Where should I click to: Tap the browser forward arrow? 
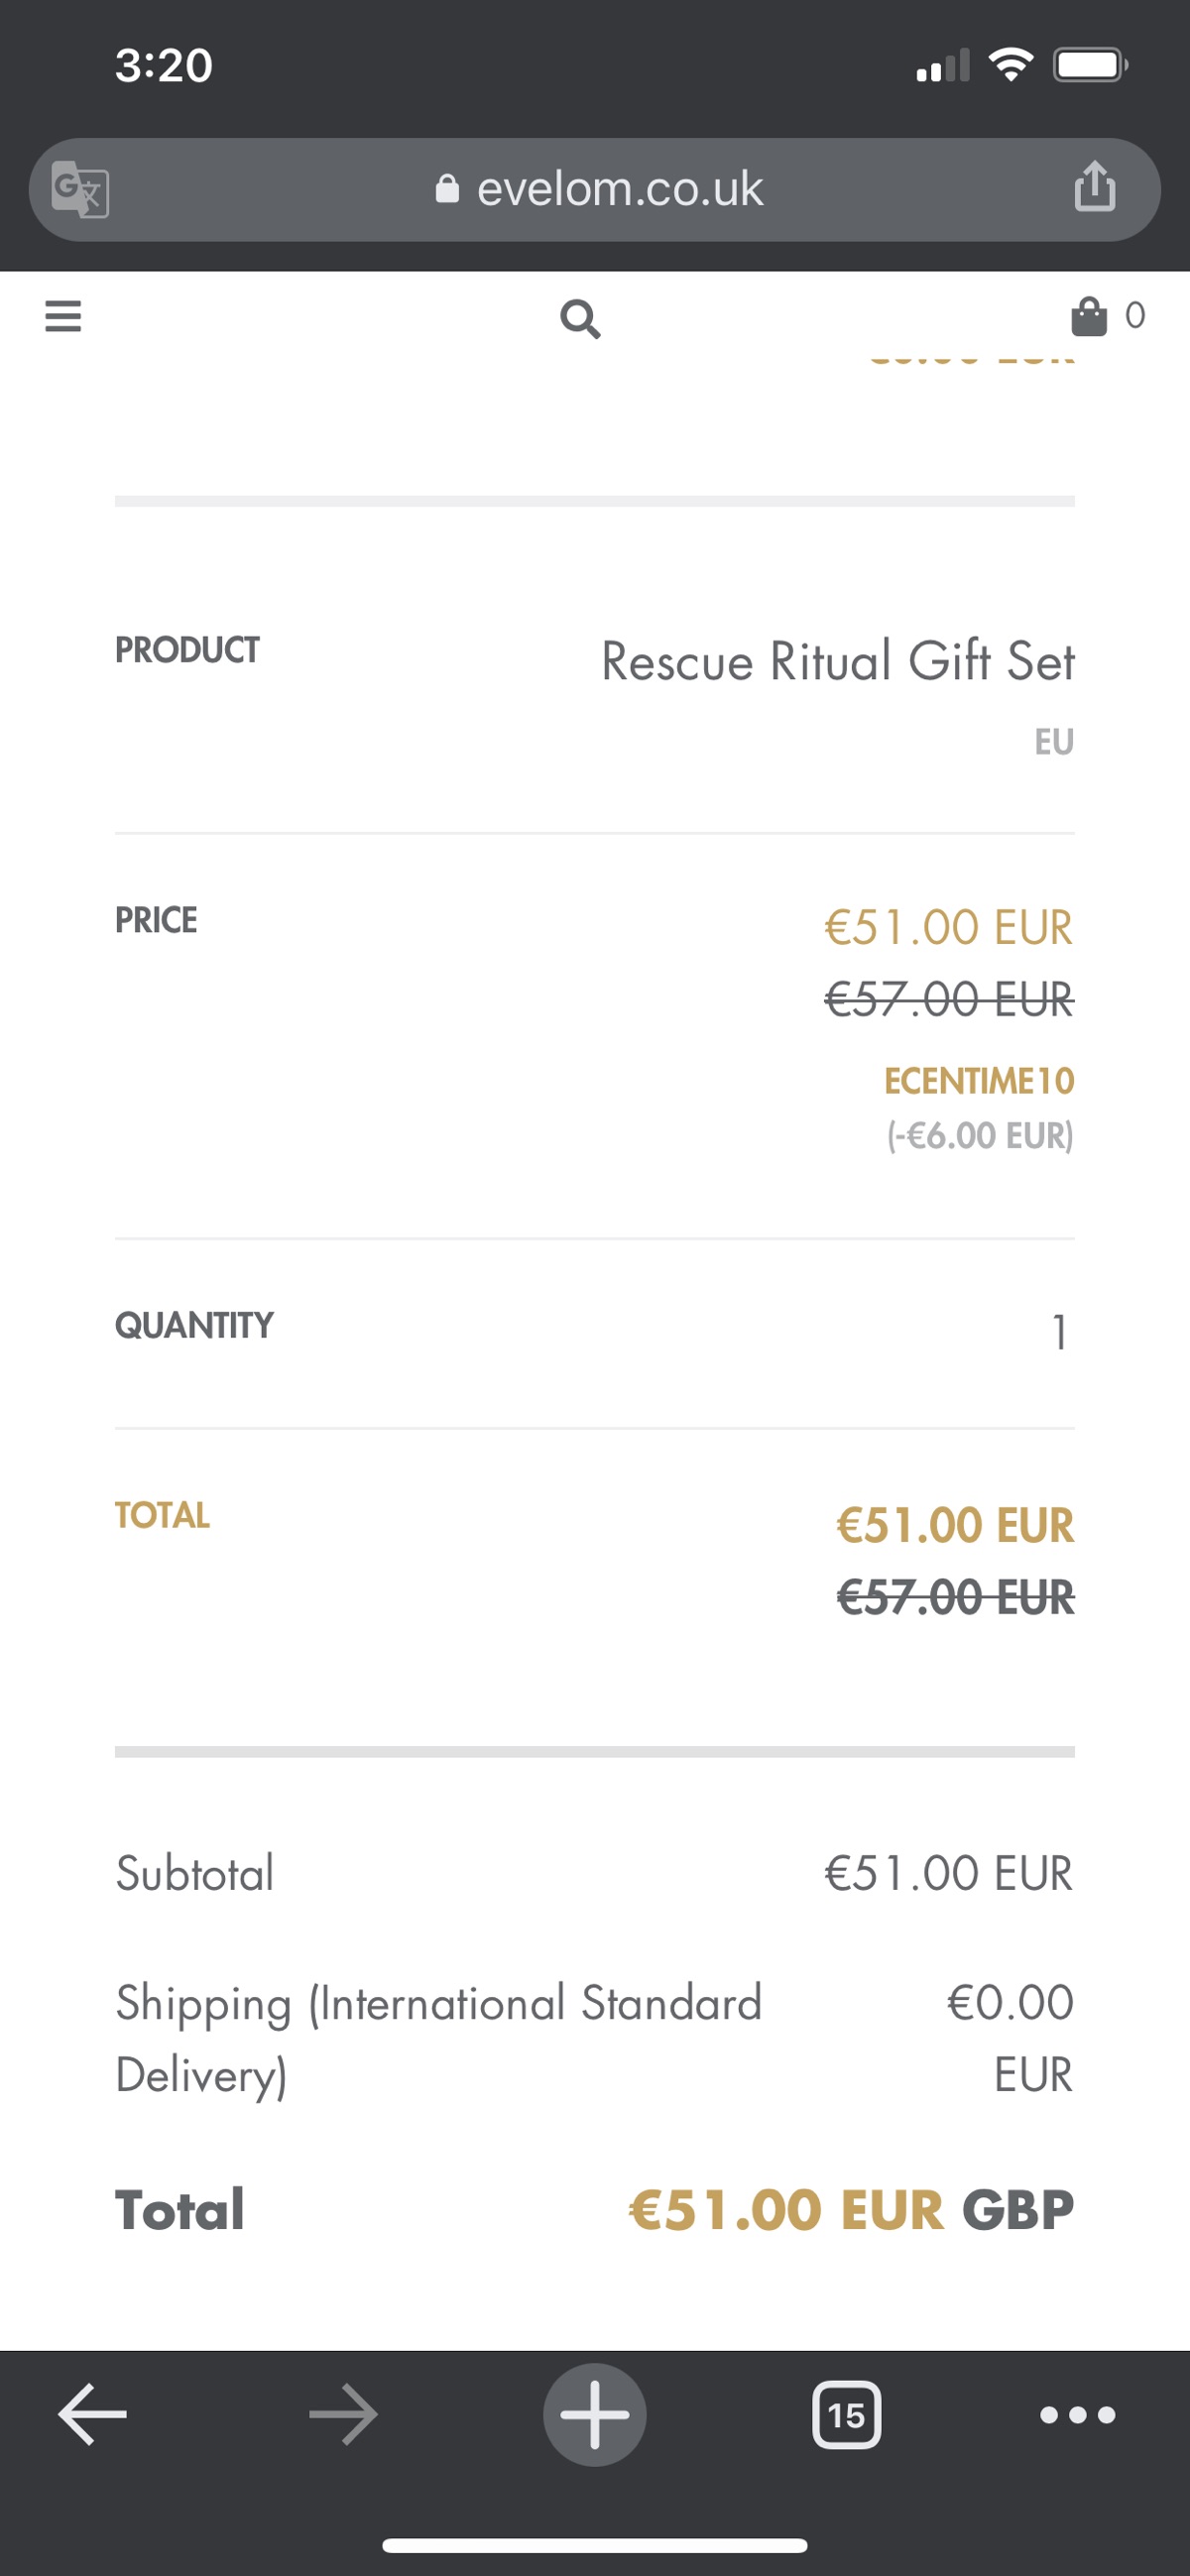(343, 2414)
